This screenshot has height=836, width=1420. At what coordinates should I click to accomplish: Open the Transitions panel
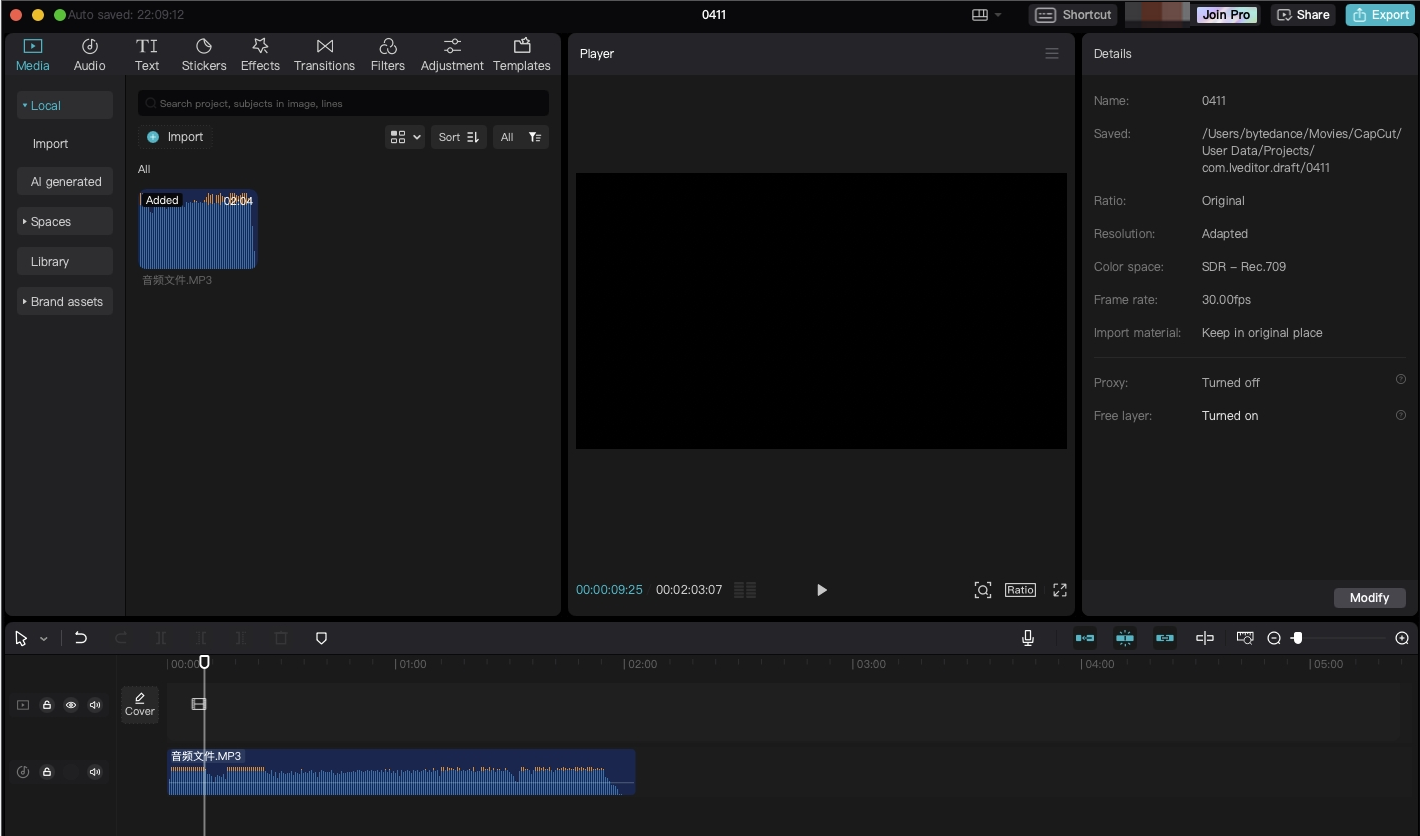(324, 53)
